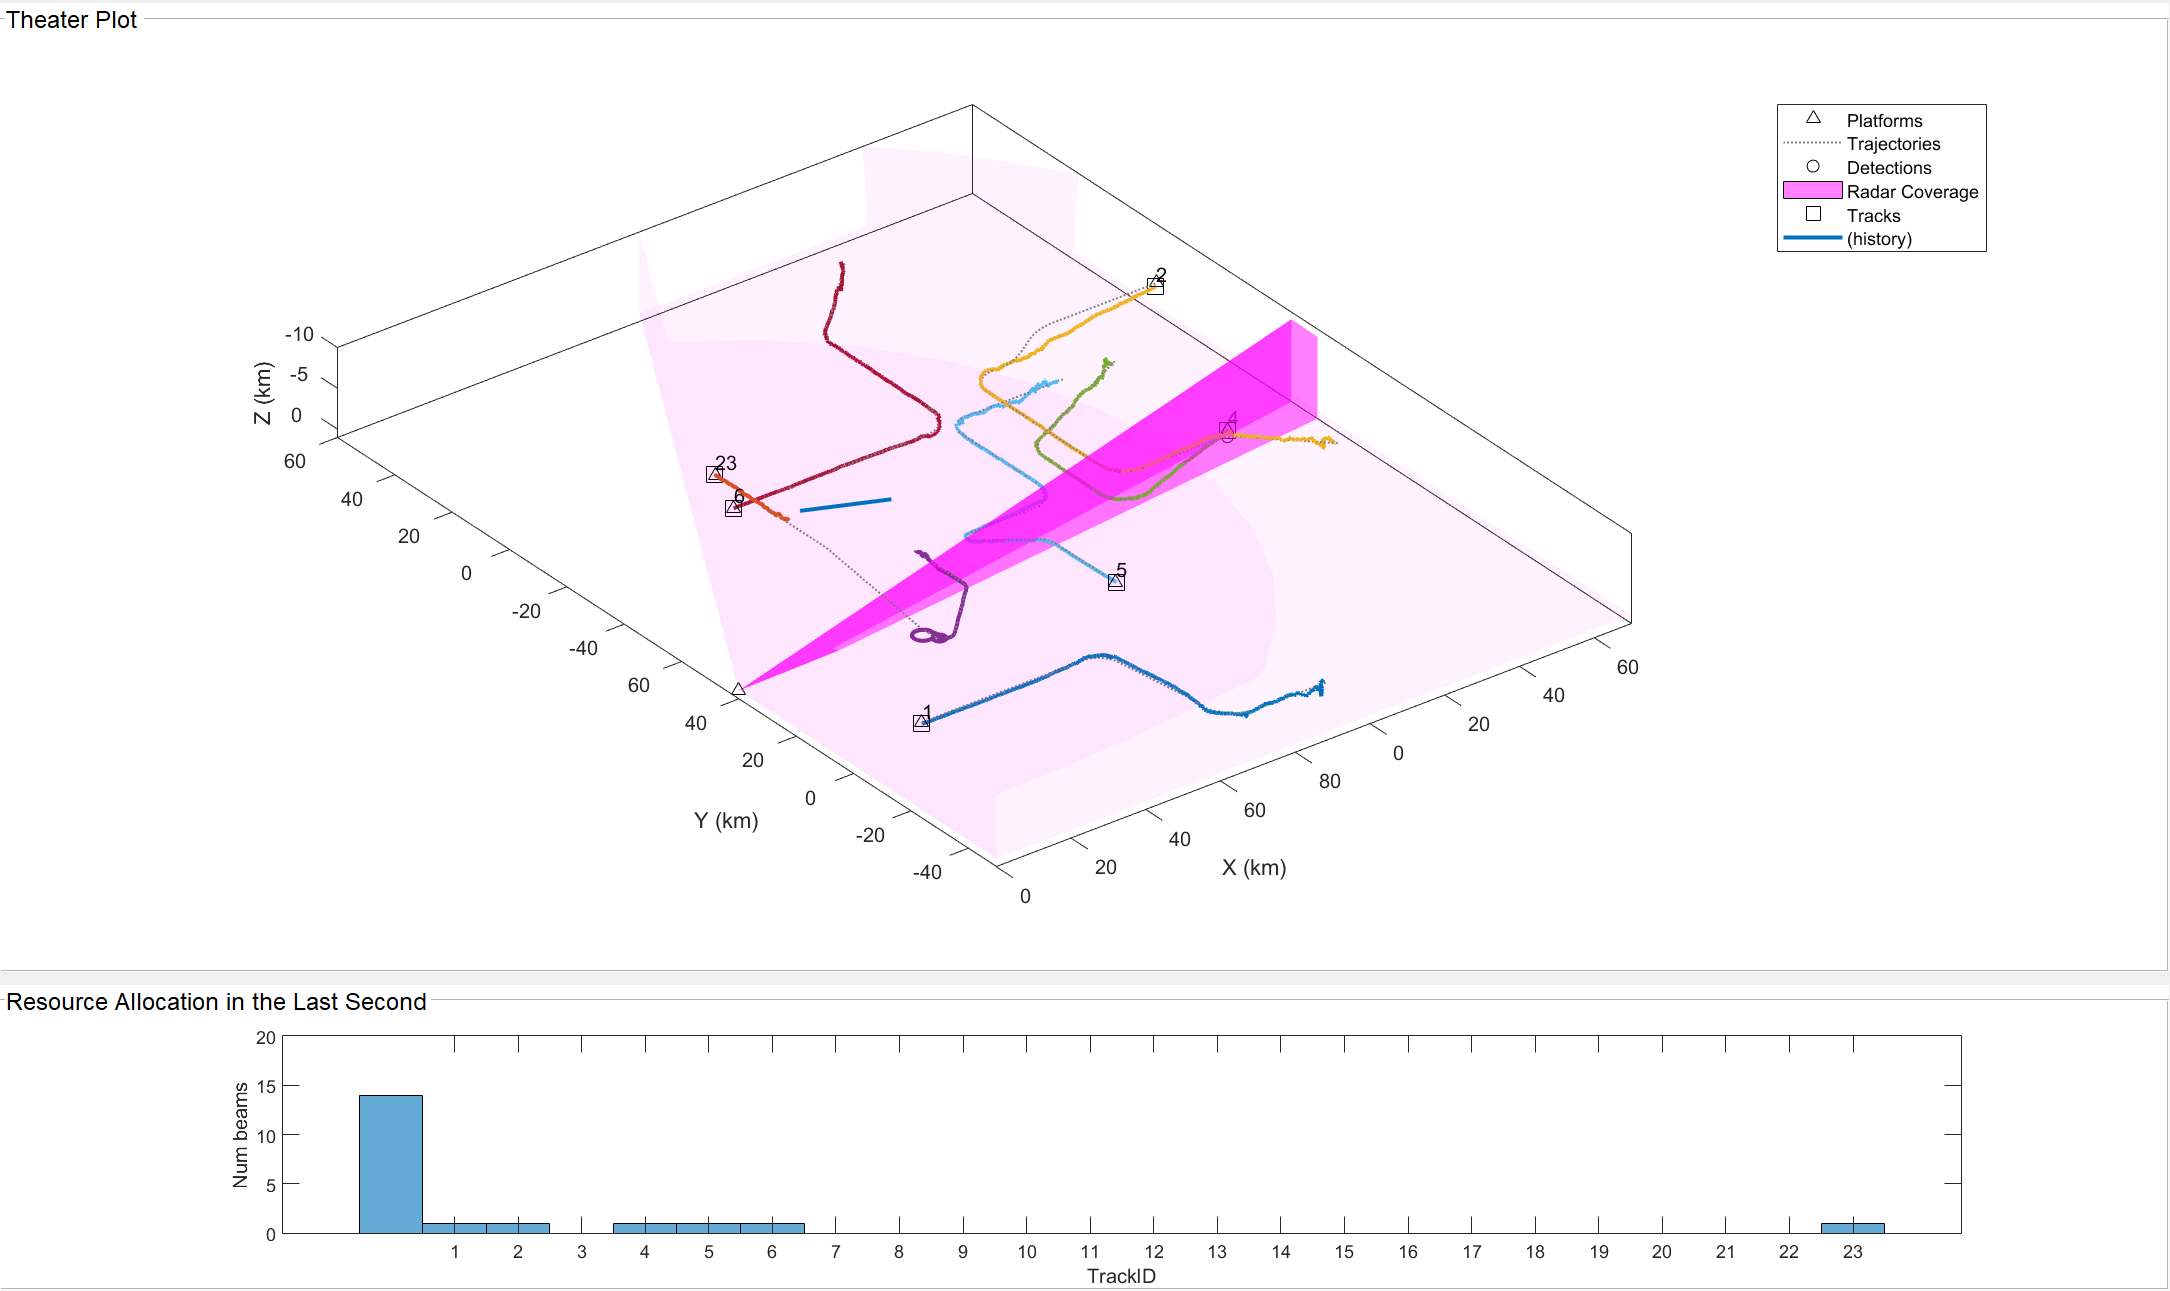
Task: Select track marker labeled 23
Action: (714, 474)
